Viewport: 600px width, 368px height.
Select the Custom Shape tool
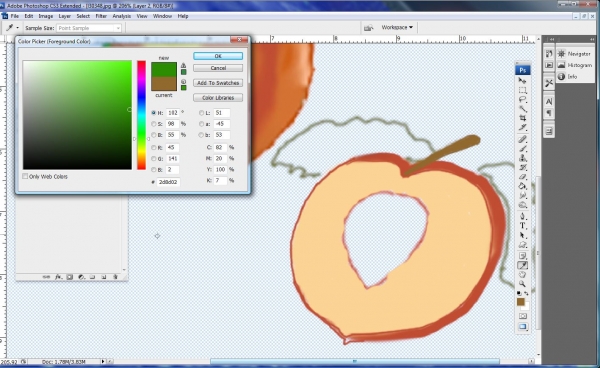[x=522, y=245]
